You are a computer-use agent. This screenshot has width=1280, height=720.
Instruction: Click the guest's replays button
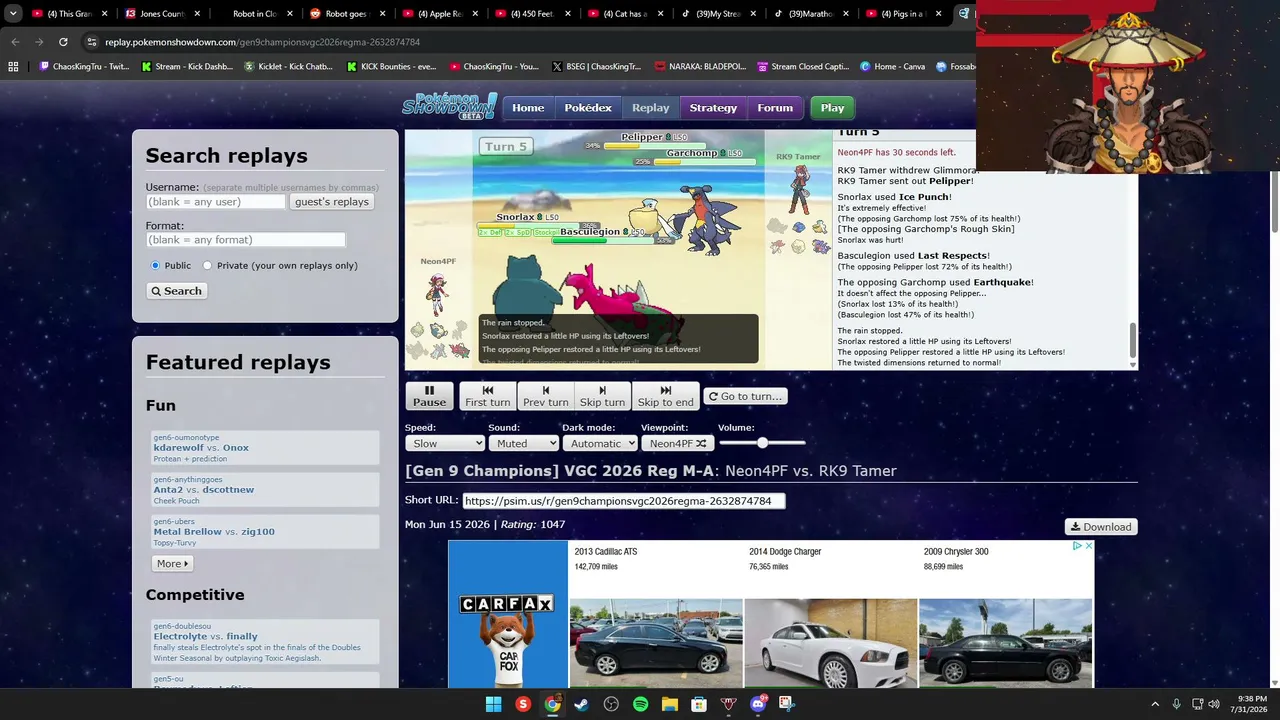[x=332, y=202]
